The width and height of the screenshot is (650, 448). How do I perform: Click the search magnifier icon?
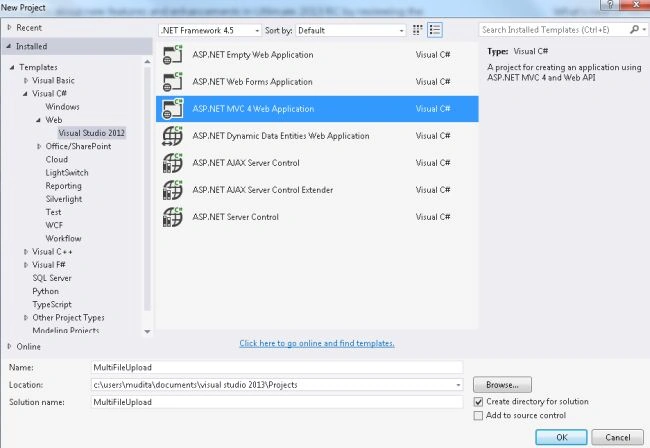[x=634, y=29]
